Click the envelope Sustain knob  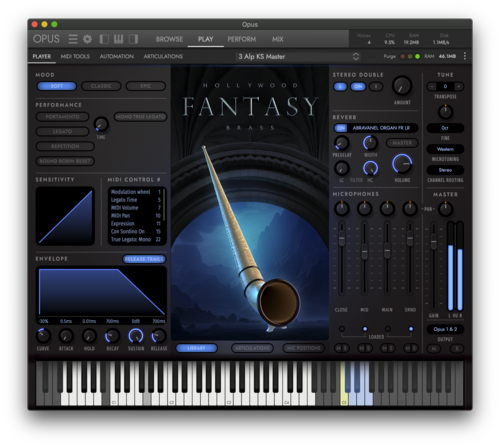[x=136, y=336]
